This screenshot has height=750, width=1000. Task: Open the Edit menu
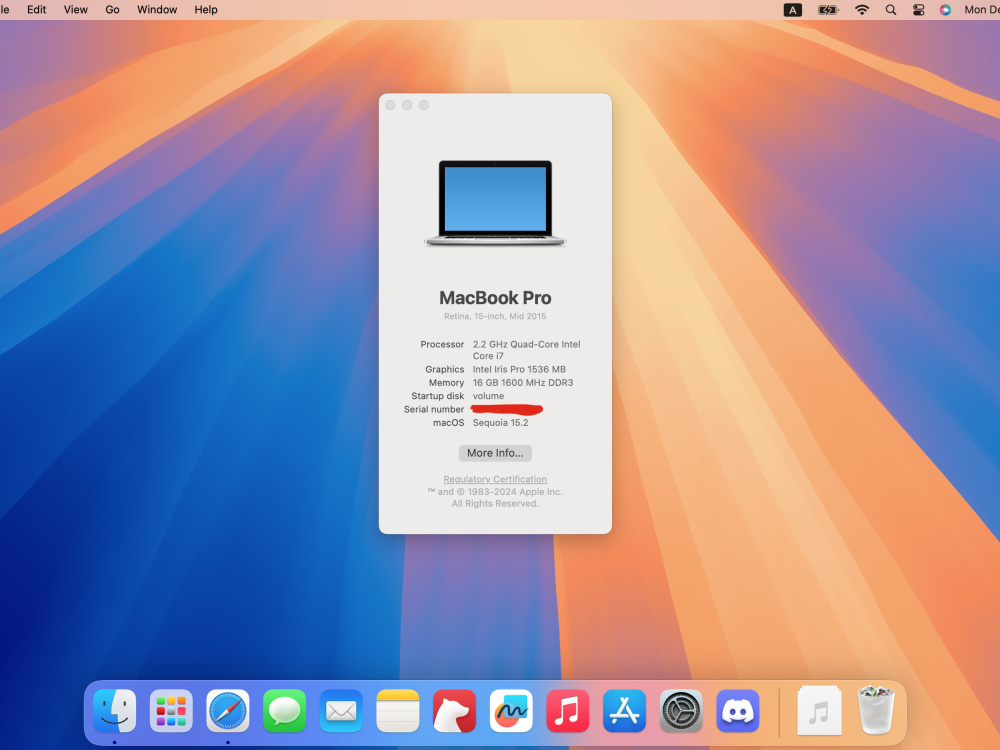(x=36, y=10)
